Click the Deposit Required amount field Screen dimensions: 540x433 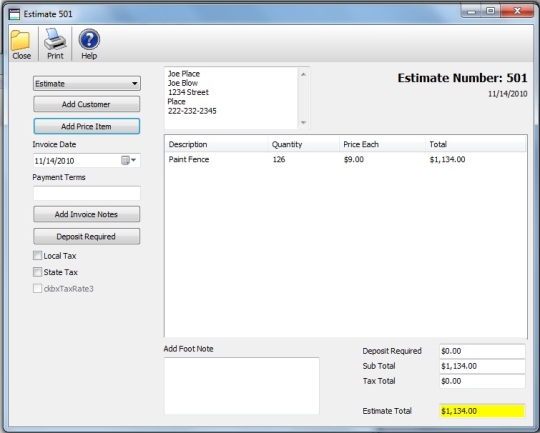pos(482,351)
